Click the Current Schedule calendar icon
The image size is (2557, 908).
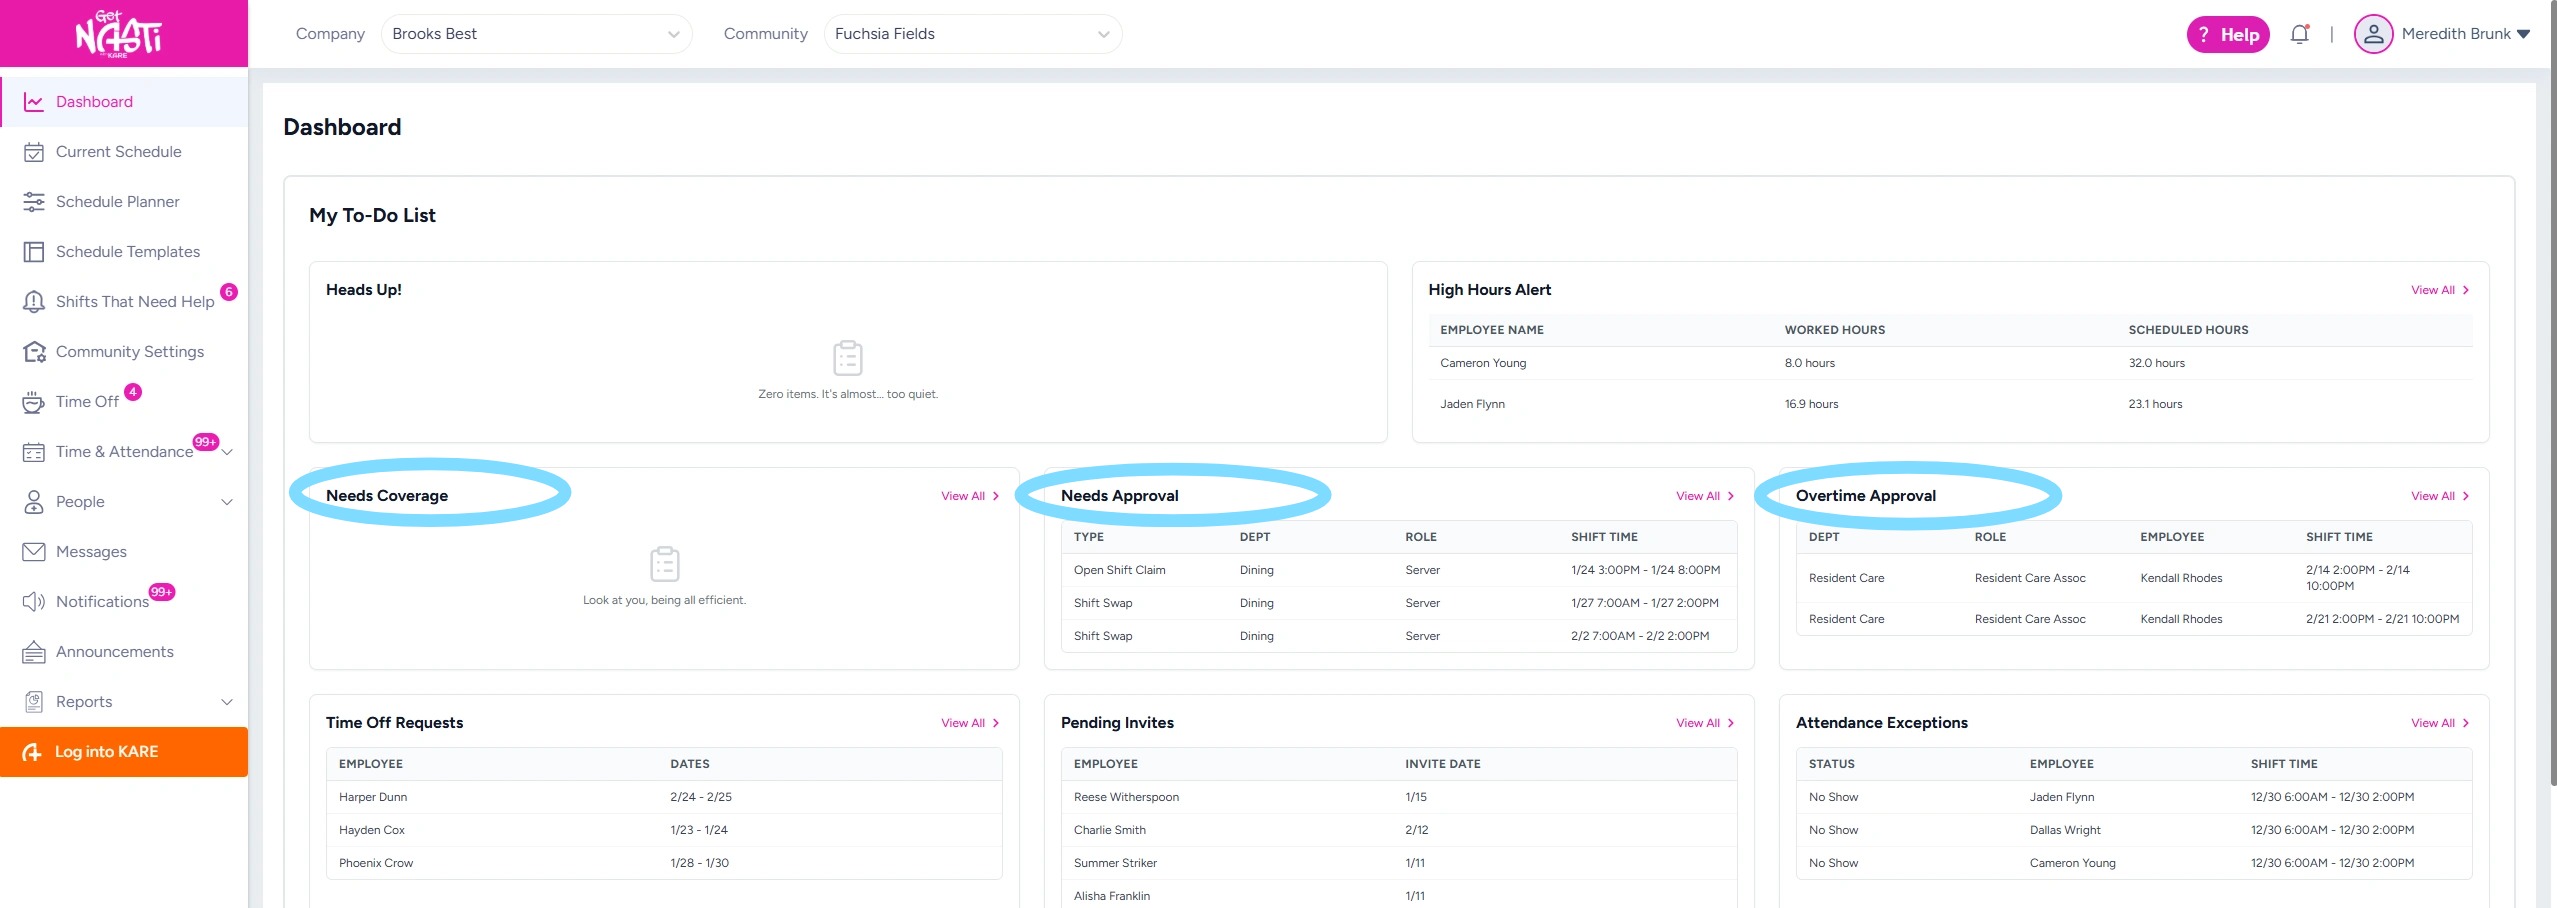point(34,152)
